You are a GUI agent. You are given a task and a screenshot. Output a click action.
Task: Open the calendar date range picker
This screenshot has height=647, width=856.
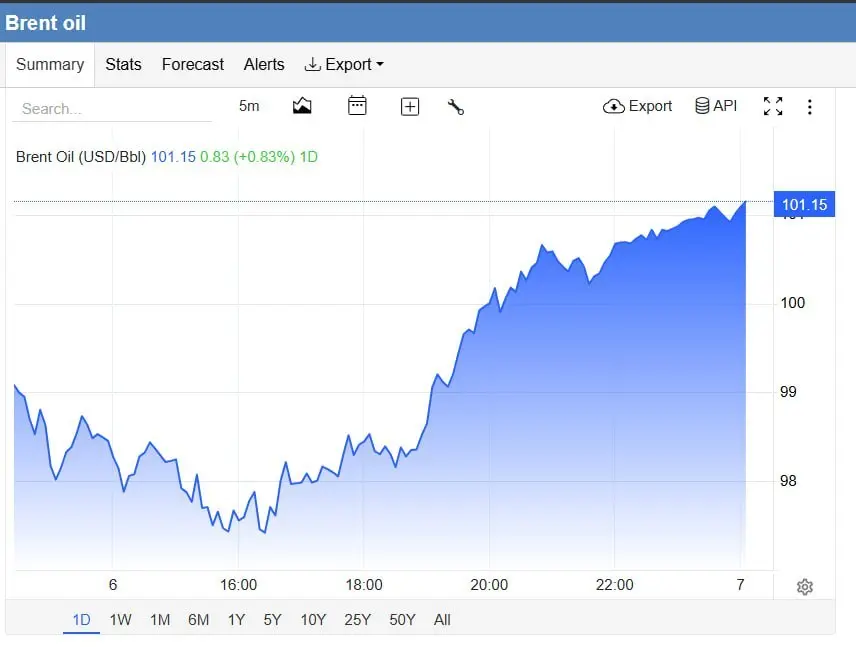[x=357, y=105]
